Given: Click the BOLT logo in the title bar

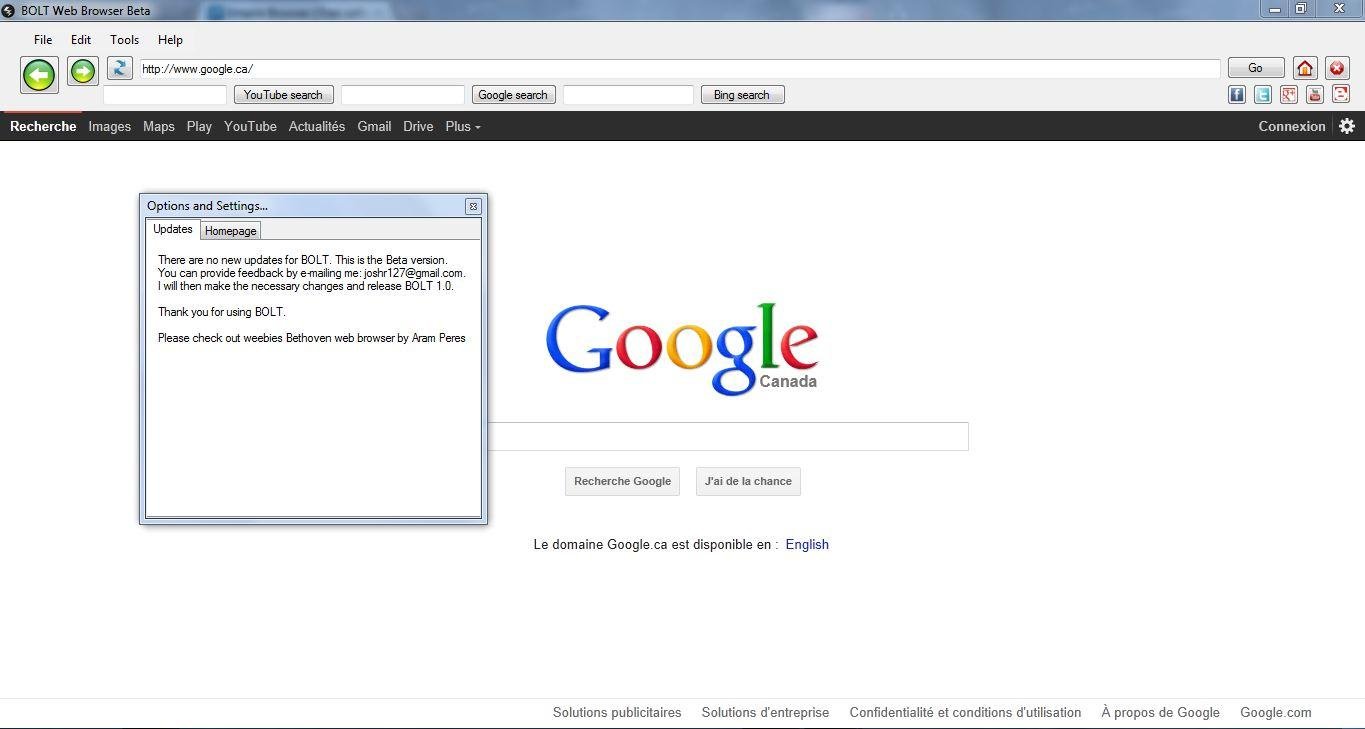Looking at the screenshot, I should 8,10.
